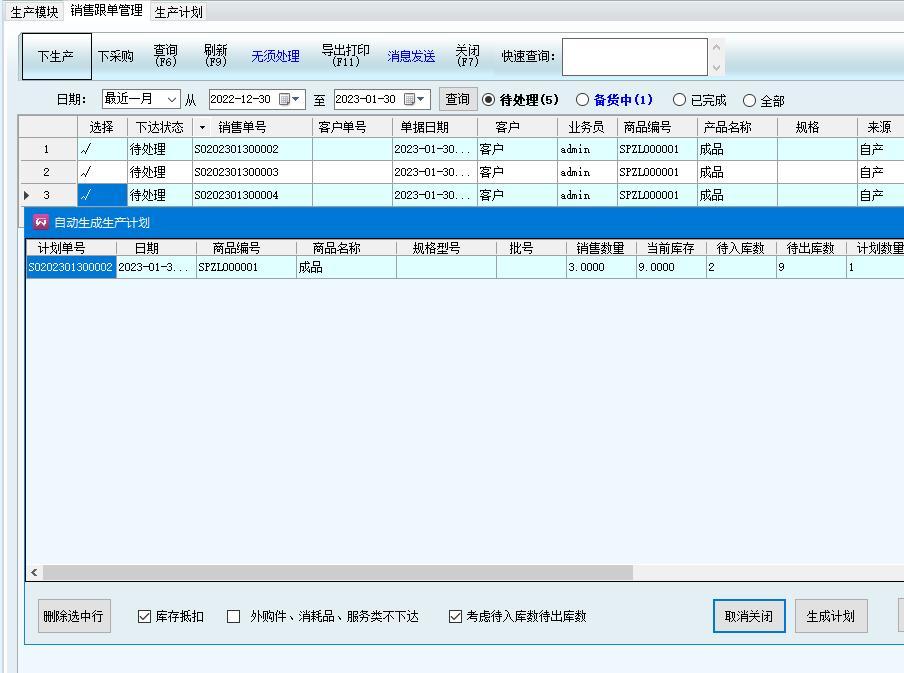The height and width of the screenshot is (673, 904).
Task: Enable 外购件、消耗品、服务类不下达 checkbox
Action: click(x=234, y=617)
